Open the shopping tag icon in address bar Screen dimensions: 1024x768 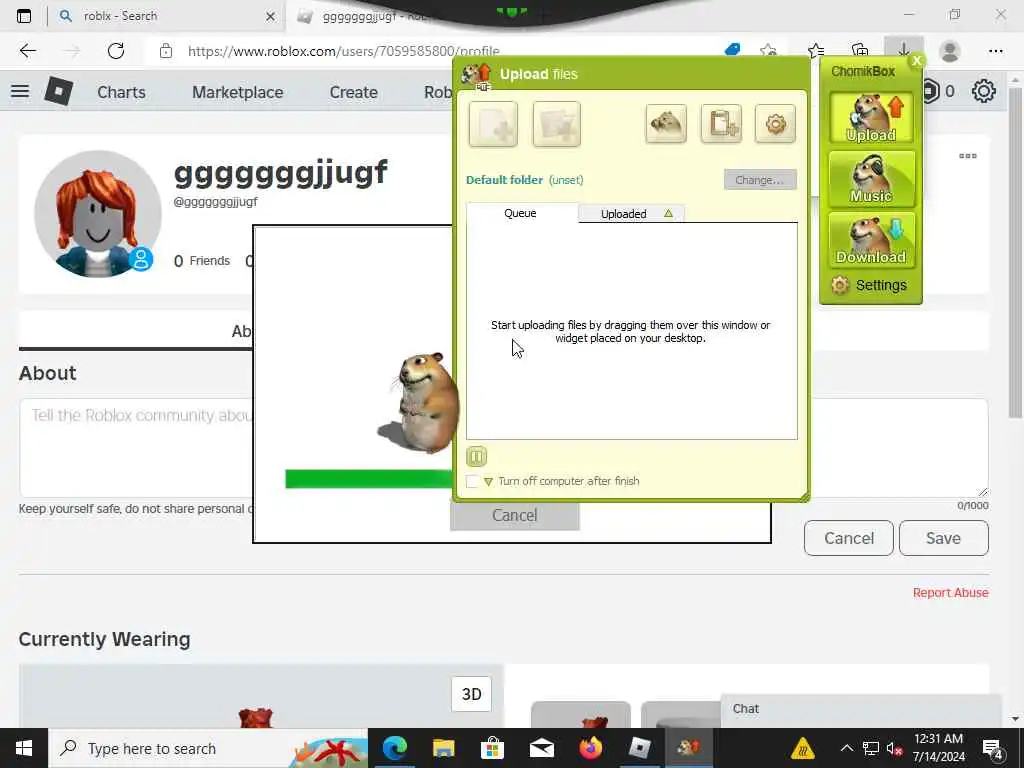click(733, 50)
